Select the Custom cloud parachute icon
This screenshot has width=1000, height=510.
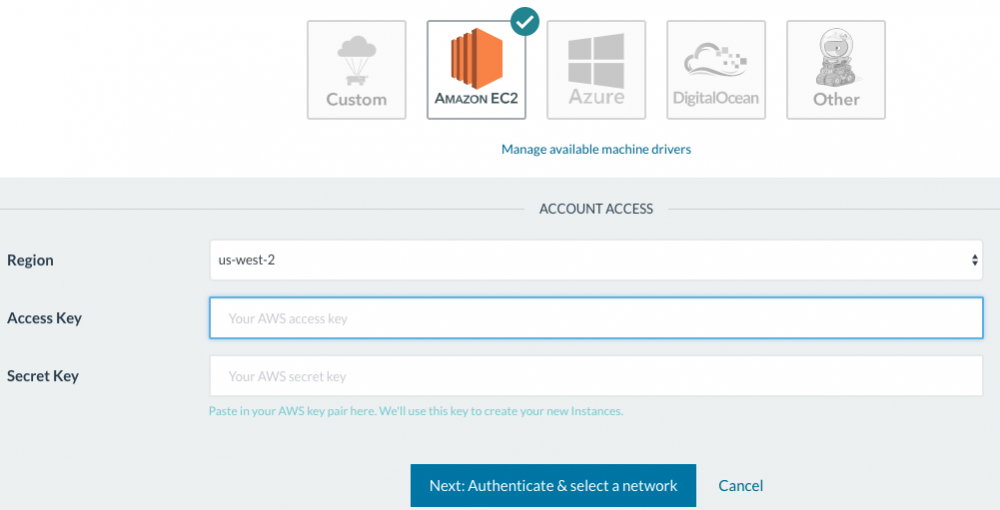356,61
